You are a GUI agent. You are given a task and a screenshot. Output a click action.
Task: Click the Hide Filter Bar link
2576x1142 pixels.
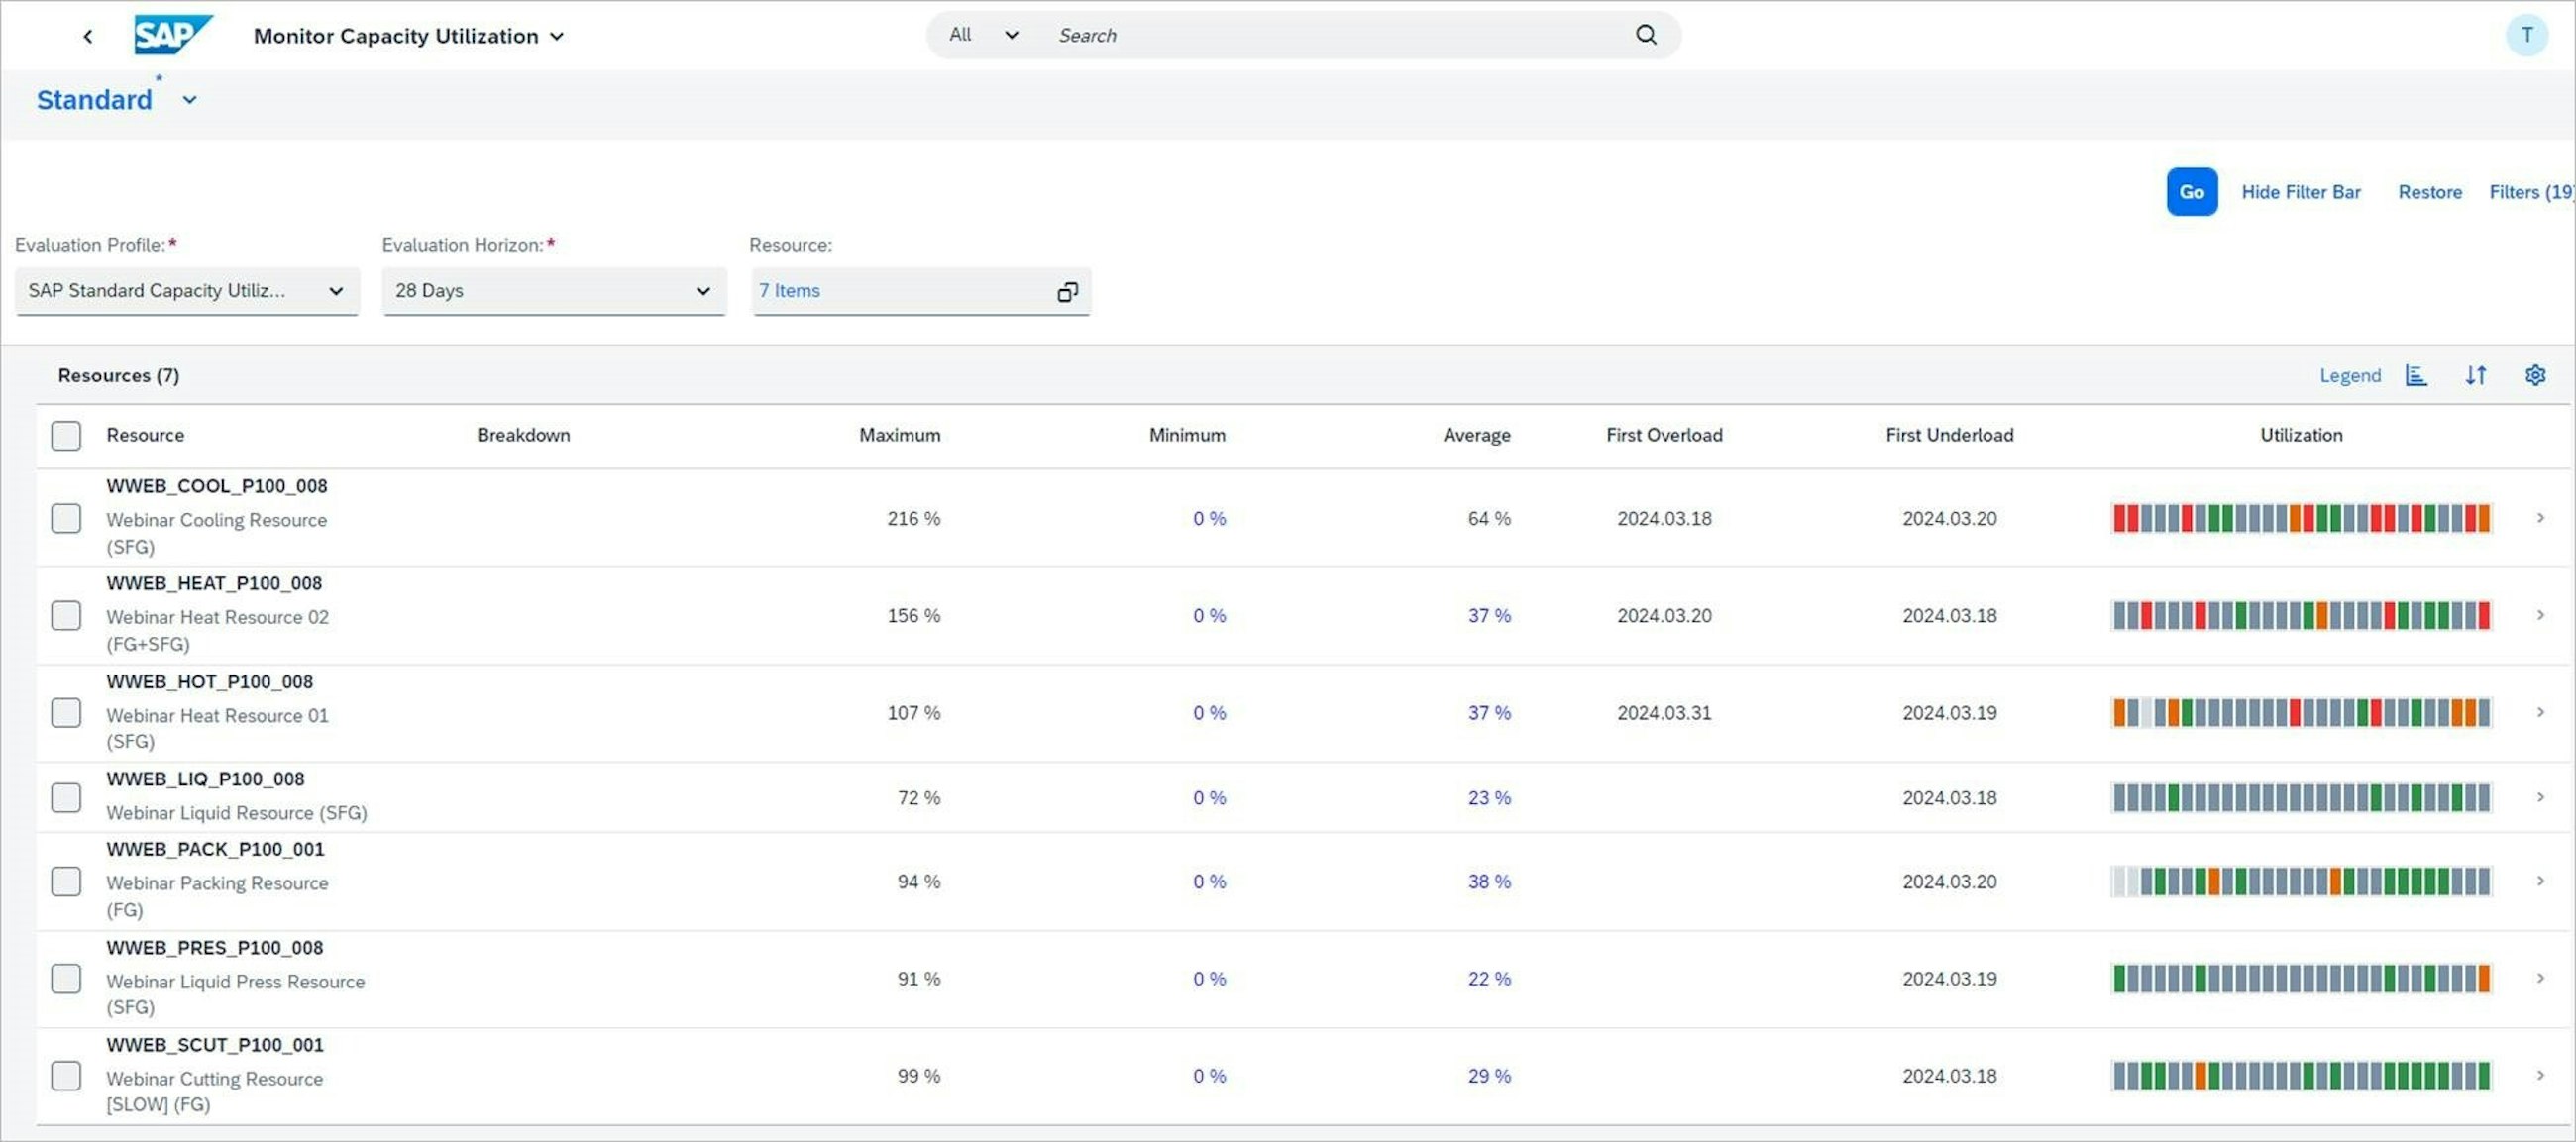(2300, 192)
